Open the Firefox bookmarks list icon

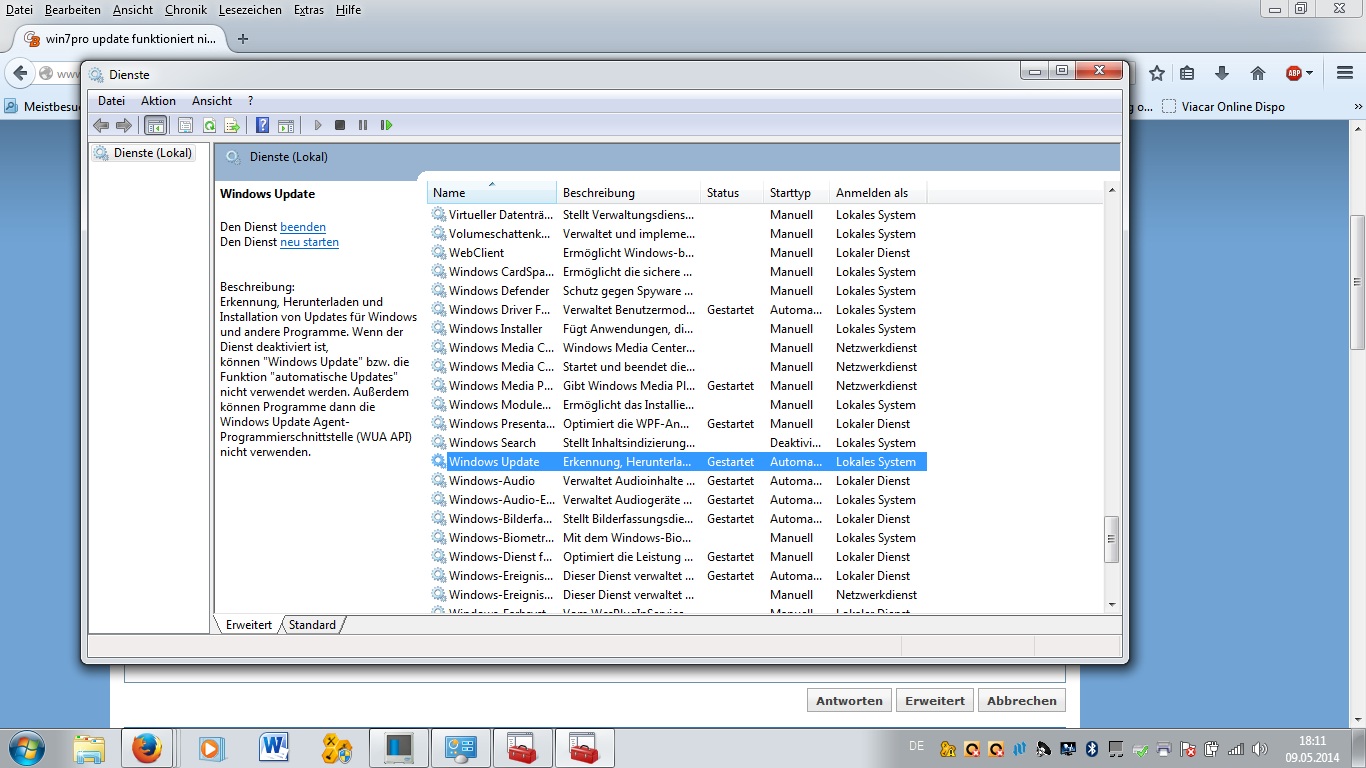(1187, 73)
